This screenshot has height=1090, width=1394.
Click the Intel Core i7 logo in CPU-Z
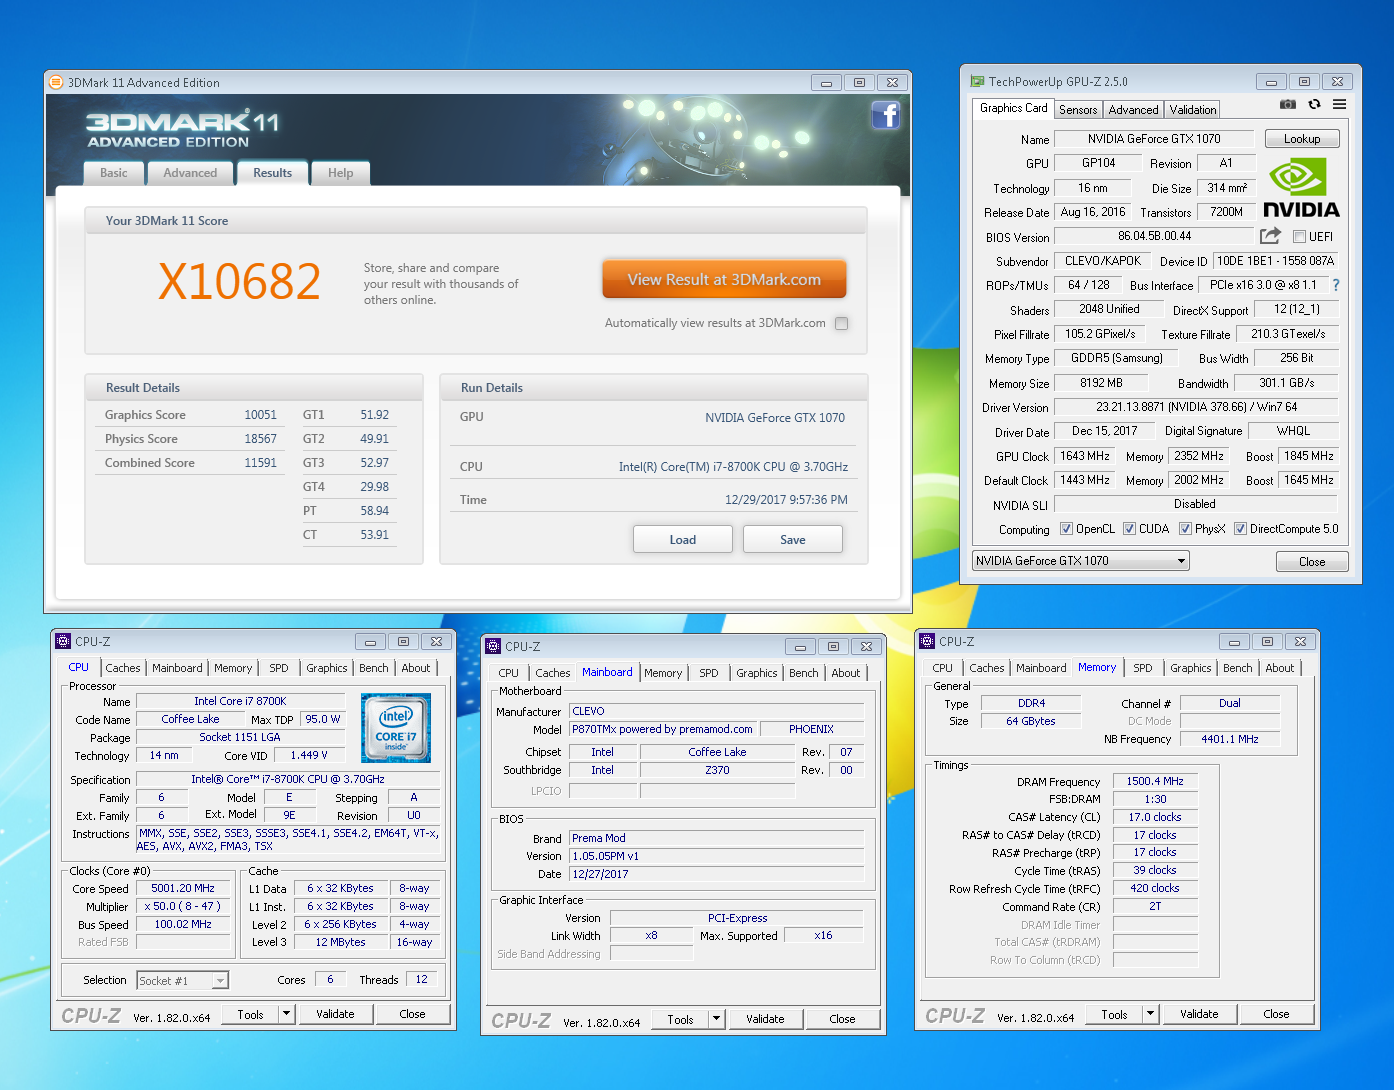(396, 728)
